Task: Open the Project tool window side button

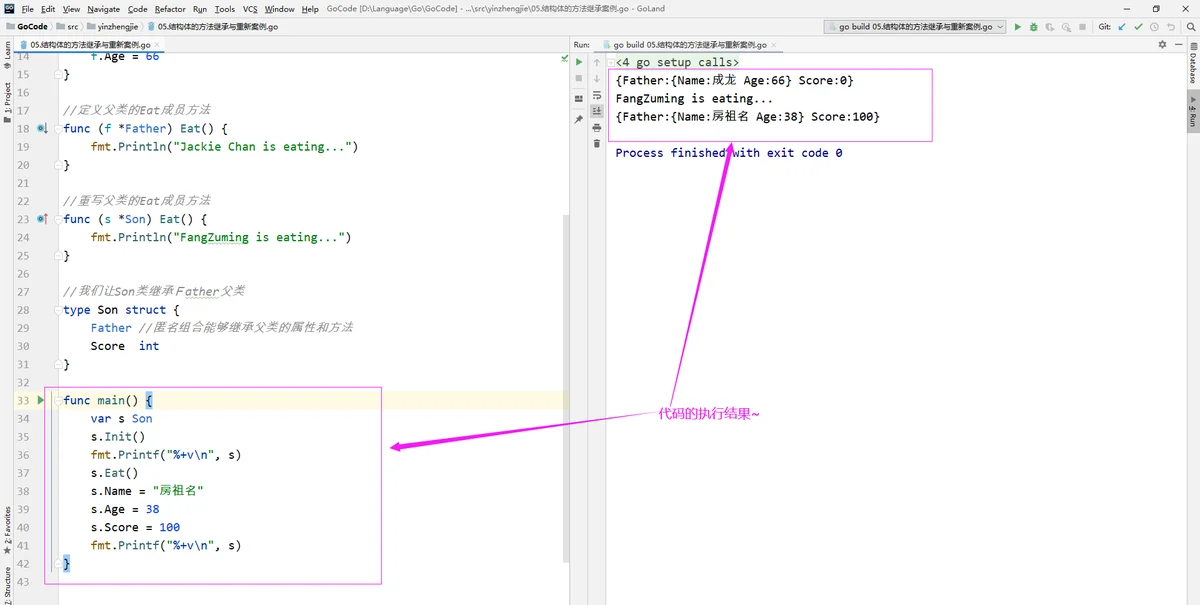Action: [7, 98]
